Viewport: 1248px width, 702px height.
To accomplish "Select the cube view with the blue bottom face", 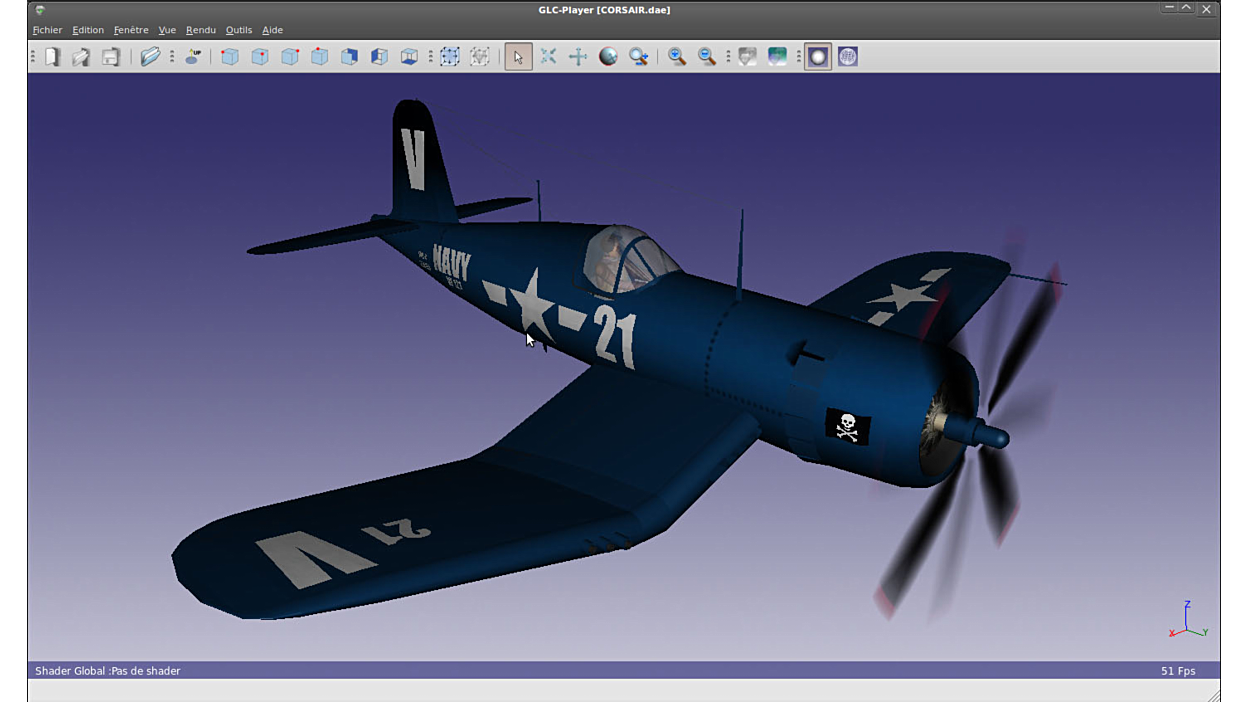I will click(409, 57).
